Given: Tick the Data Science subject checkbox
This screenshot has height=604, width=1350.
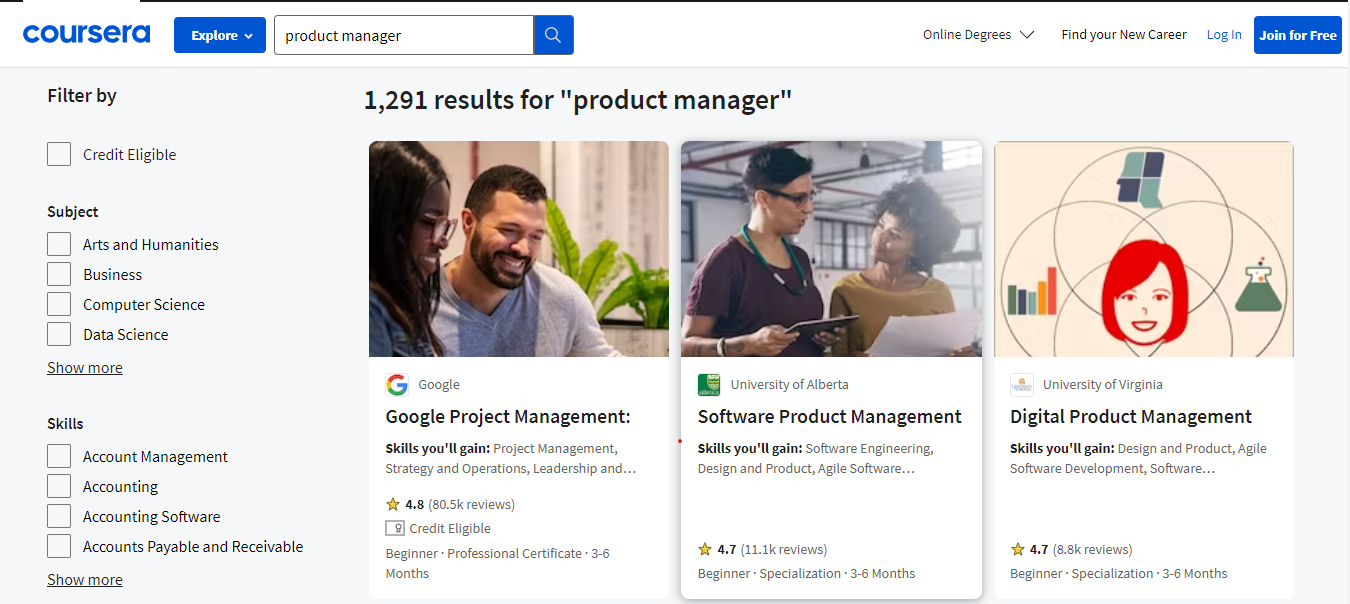Looking at the screenshot, I should pos(59,334).
